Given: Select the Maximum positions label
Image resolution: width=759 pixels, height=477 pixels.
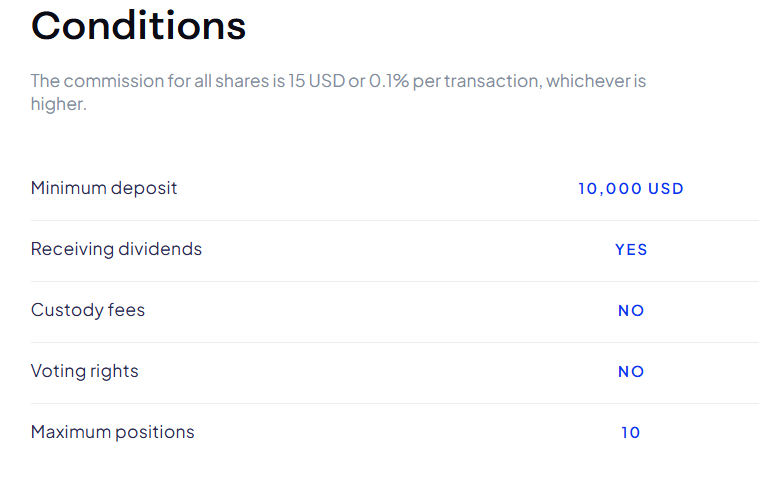Looking at the screenshot, I should 113,432.
